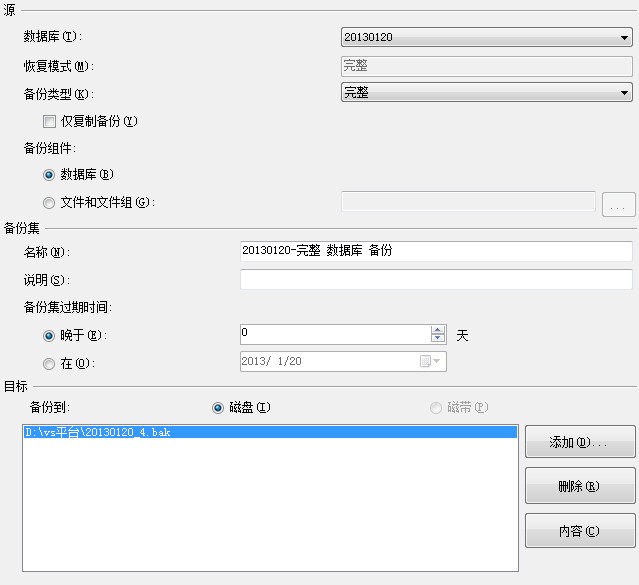Click the disabled 恢复模式 field showing 完整
Screen dimensions: 639x585
coord(487,66)
